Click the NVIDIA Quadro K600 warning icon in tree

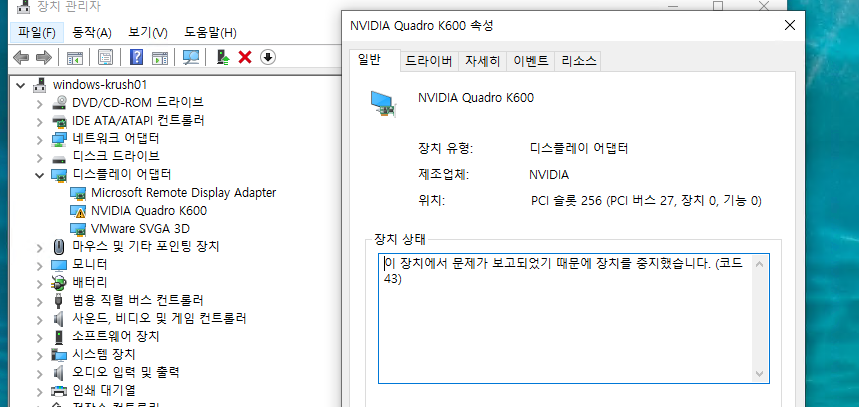coord(78,211)
